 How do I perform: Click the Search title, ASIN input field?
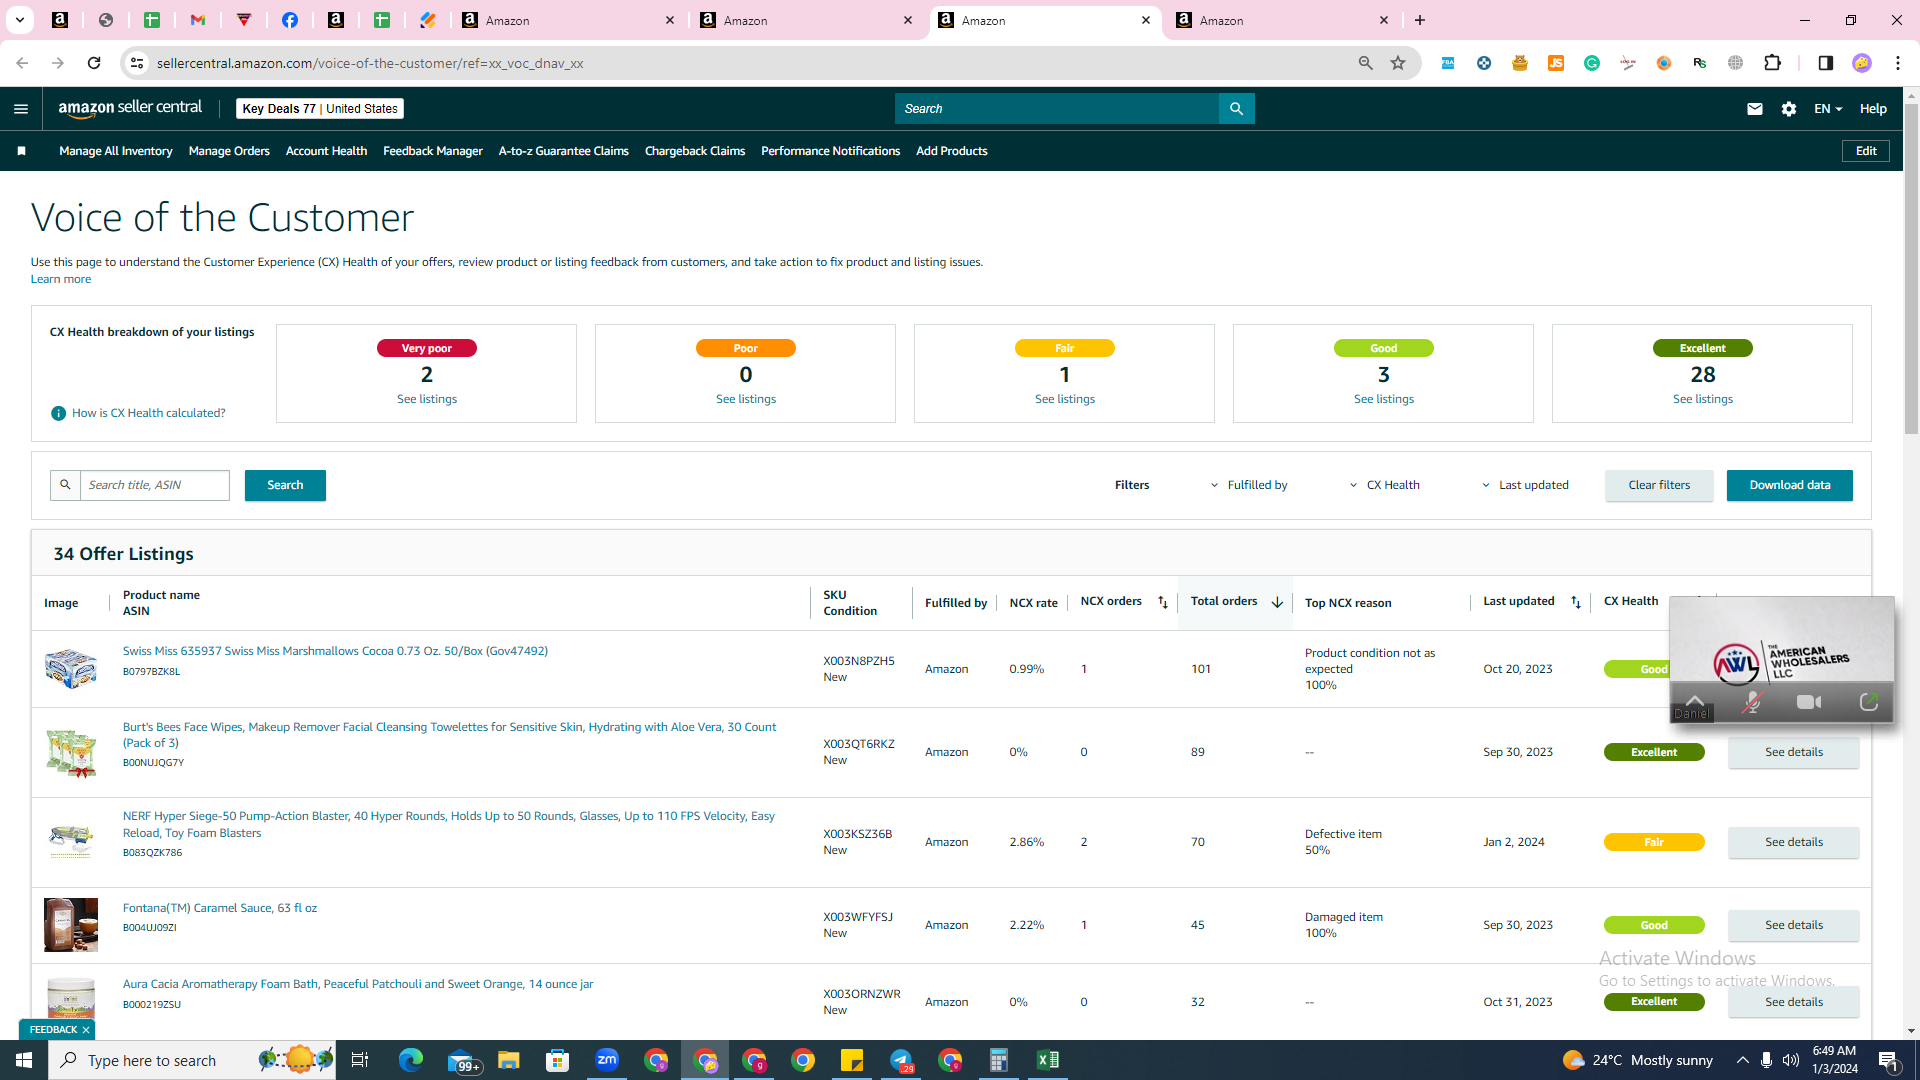tap(155, 485)
